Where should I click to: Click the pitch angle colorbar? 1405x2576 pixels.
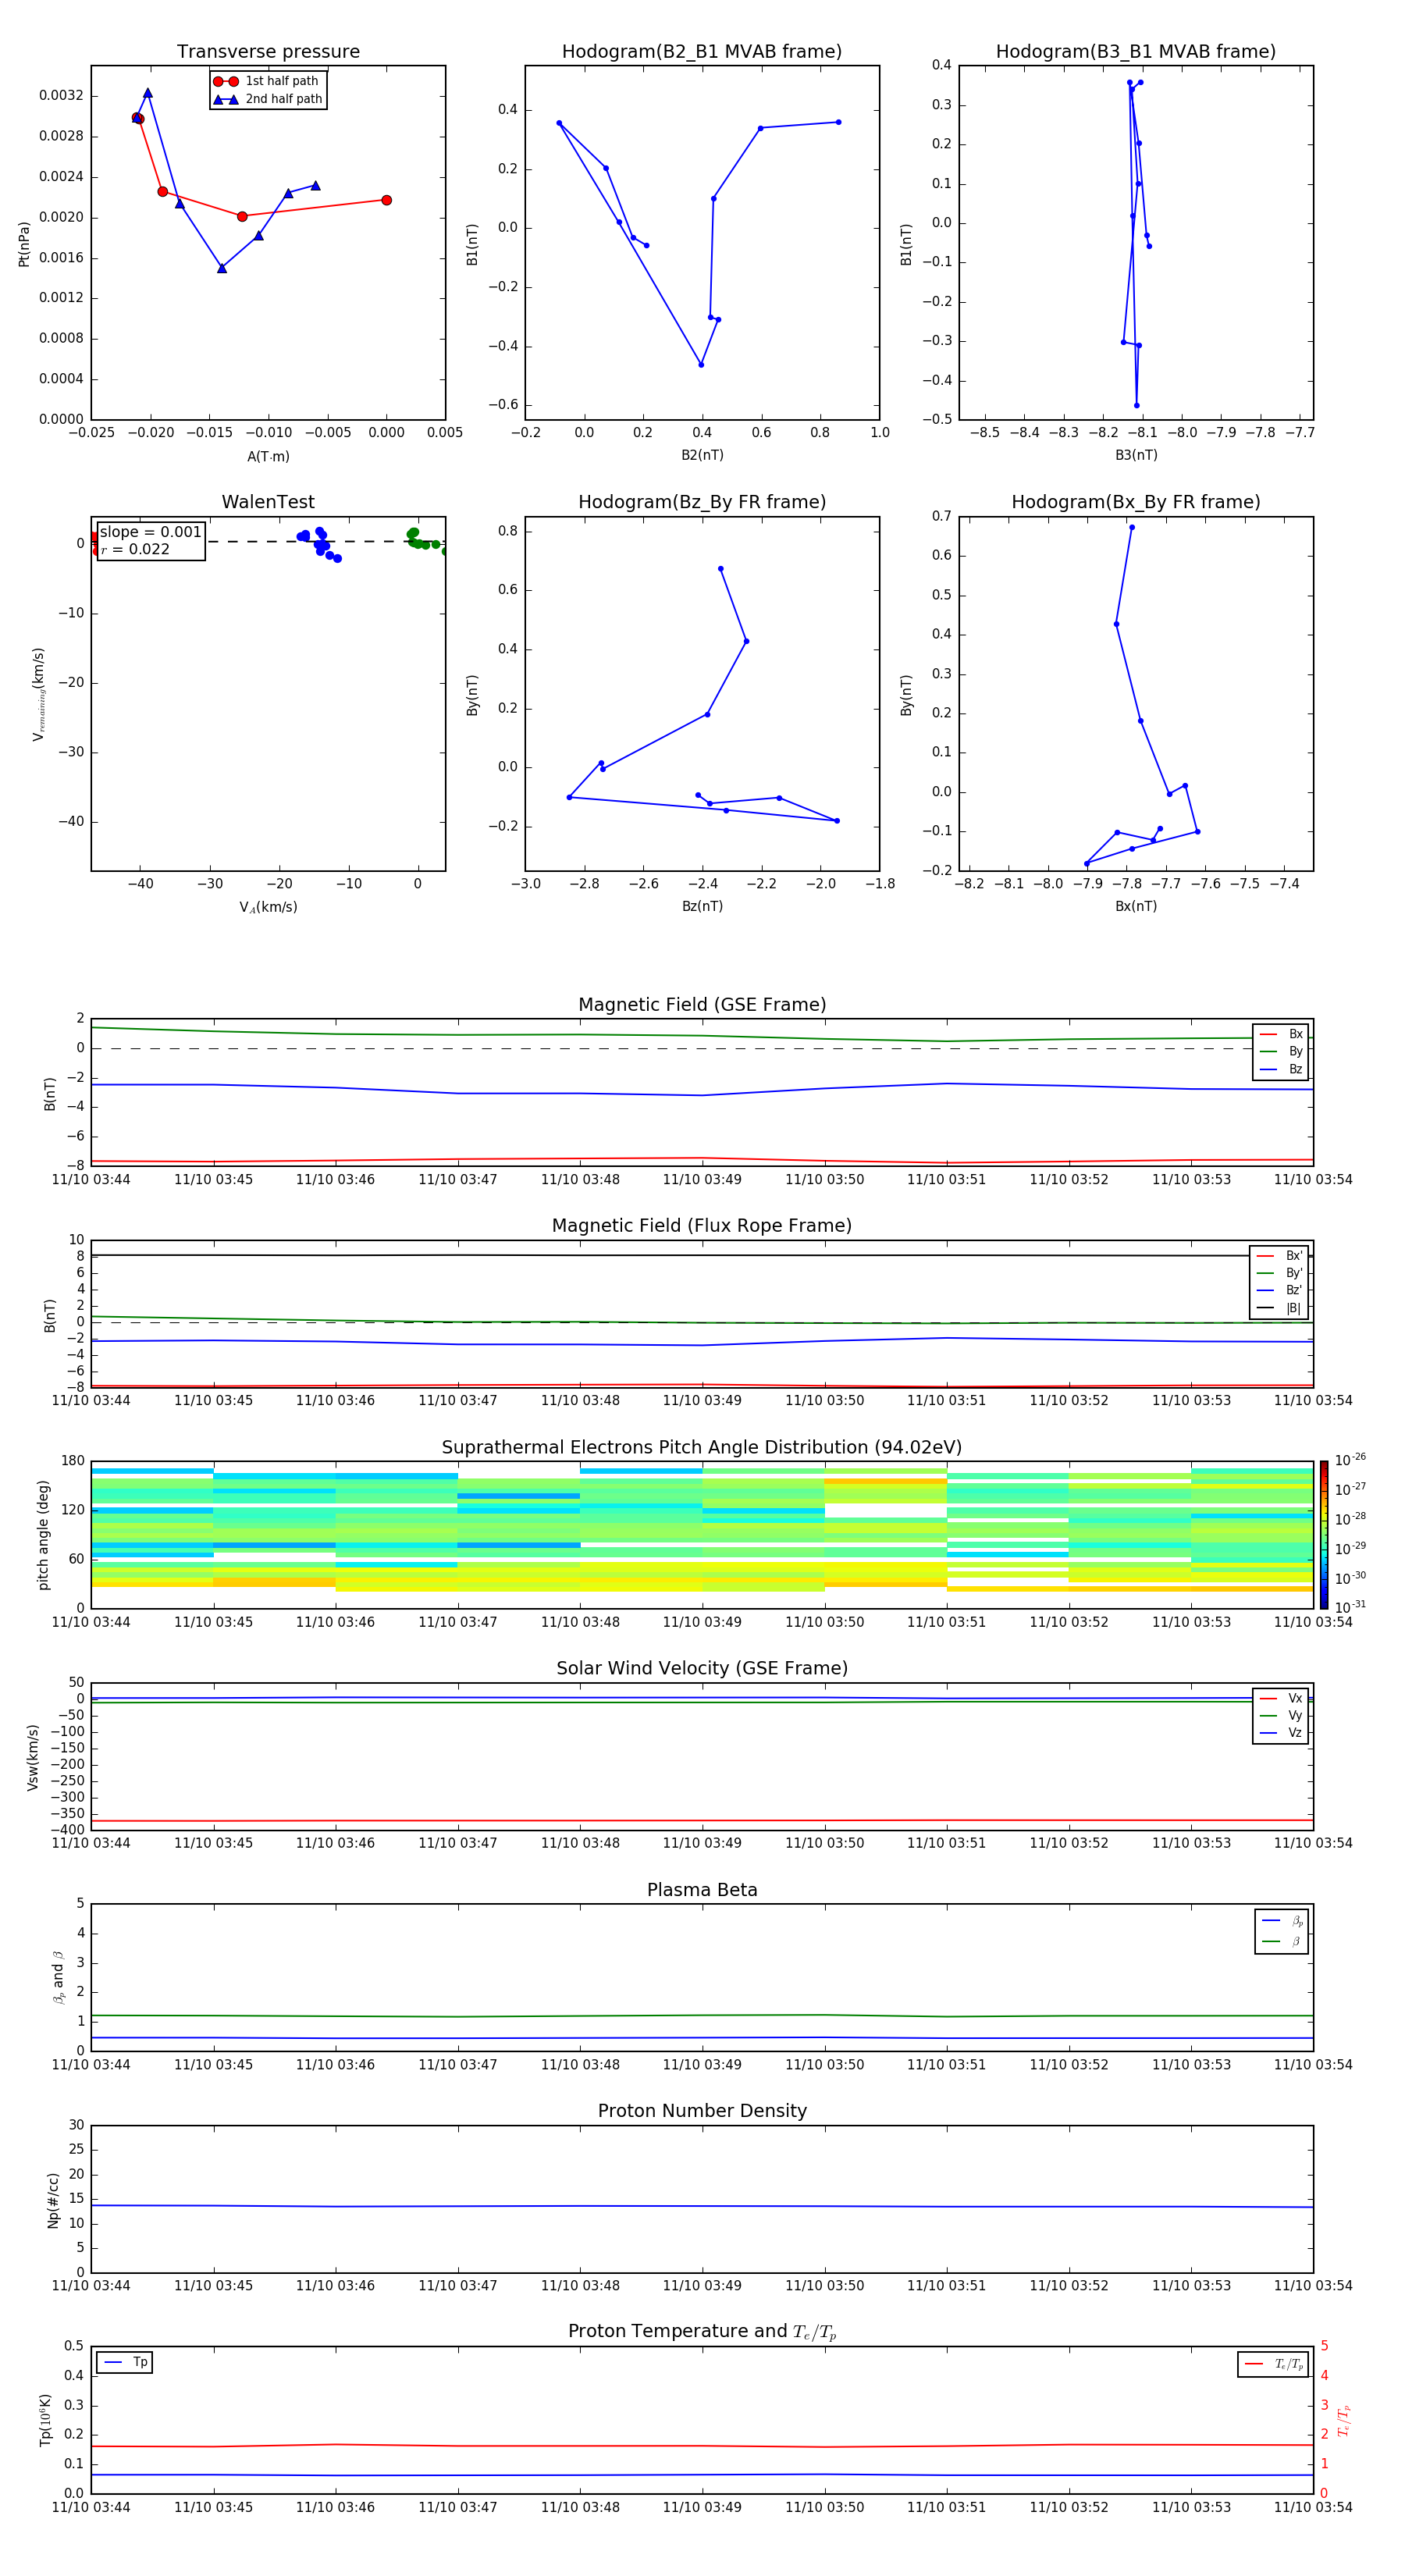click(1324, 1534)
